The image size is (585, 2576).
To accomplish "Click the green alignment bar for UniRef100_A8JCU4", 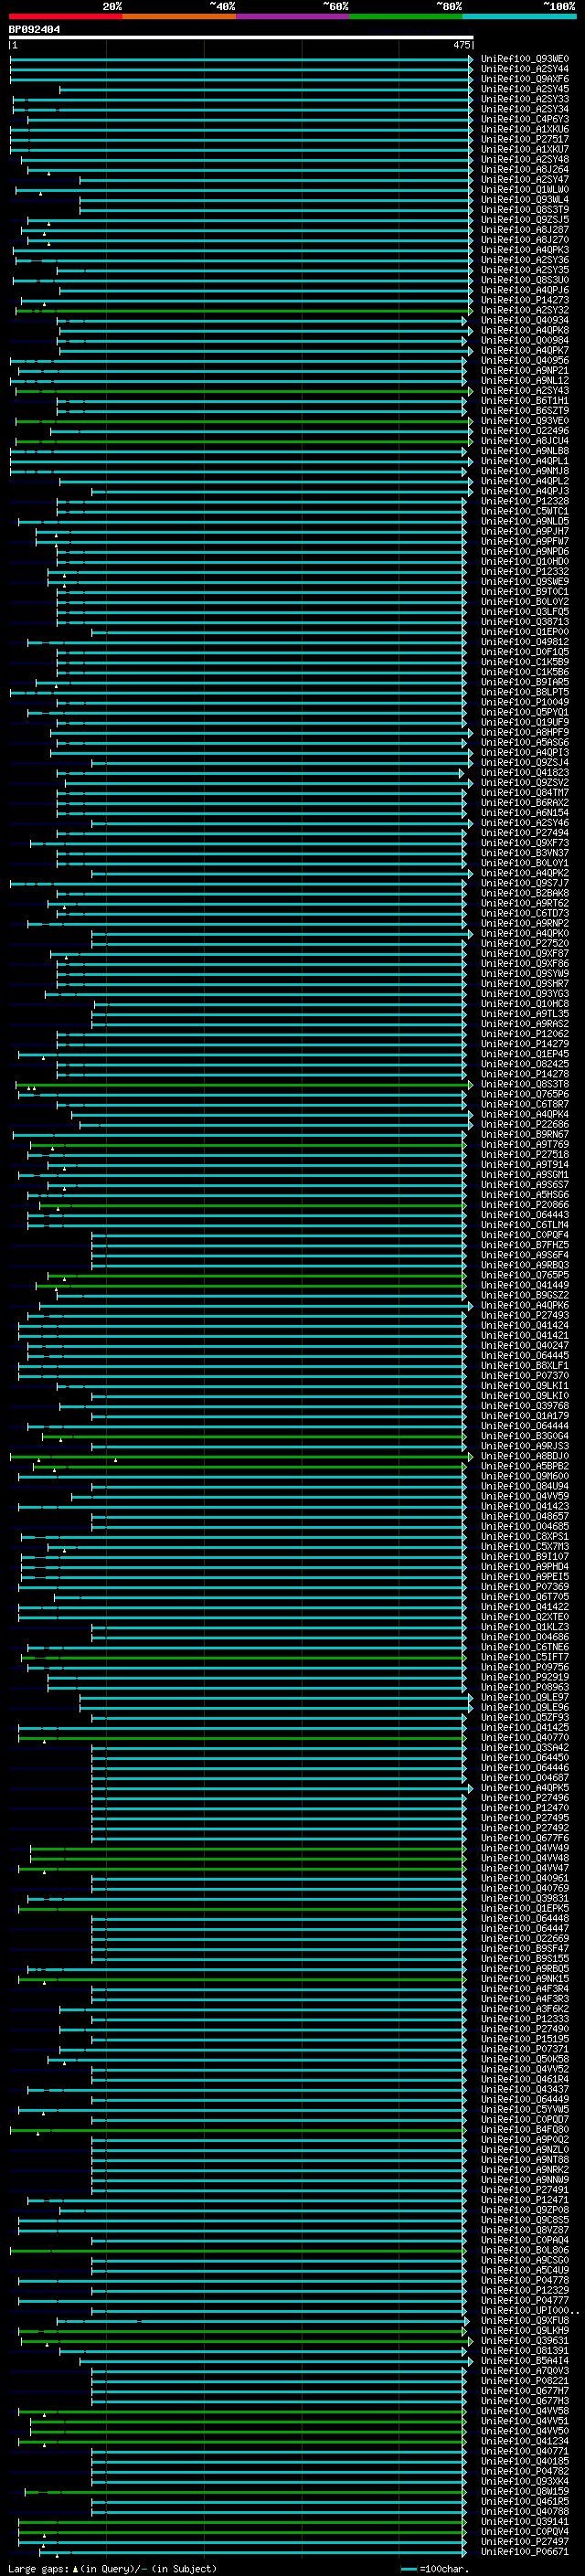I will tap(244, 441).
